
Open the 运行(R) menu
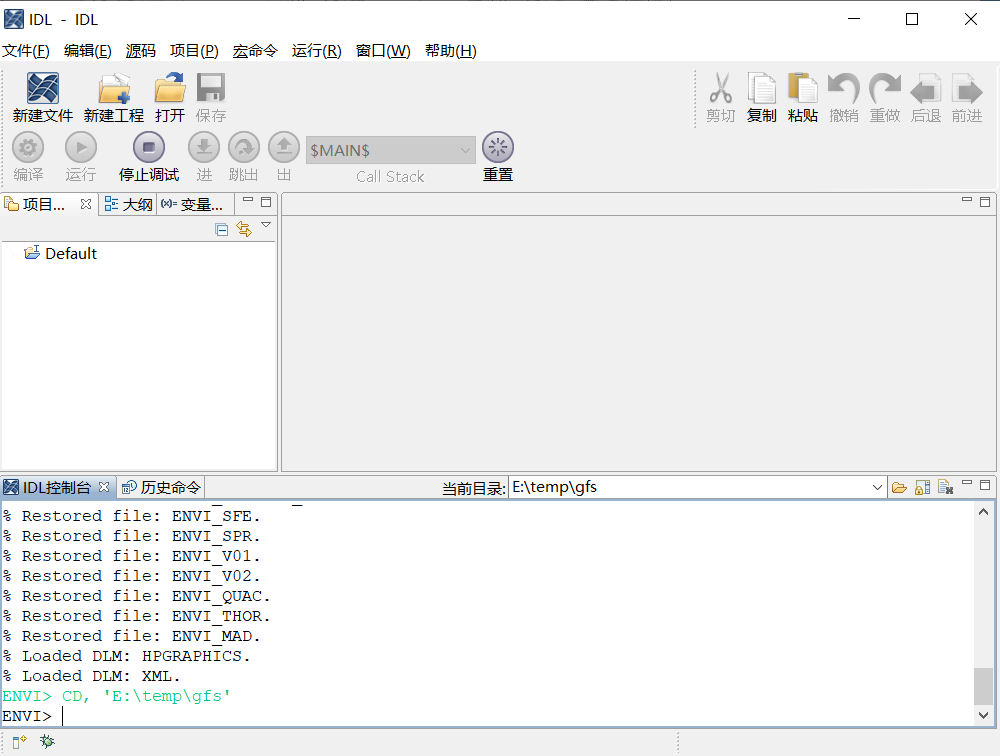coord(316,50)
